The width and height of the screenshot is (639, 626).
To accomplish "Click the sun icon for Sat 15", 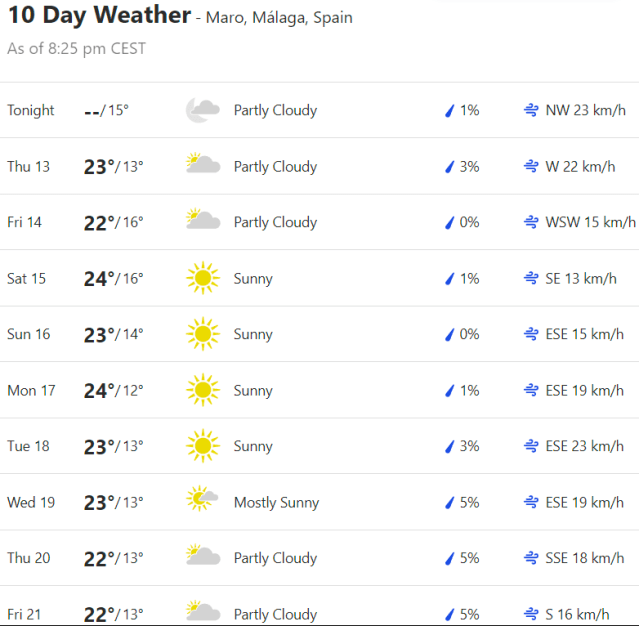I will (x=203, y=278).
